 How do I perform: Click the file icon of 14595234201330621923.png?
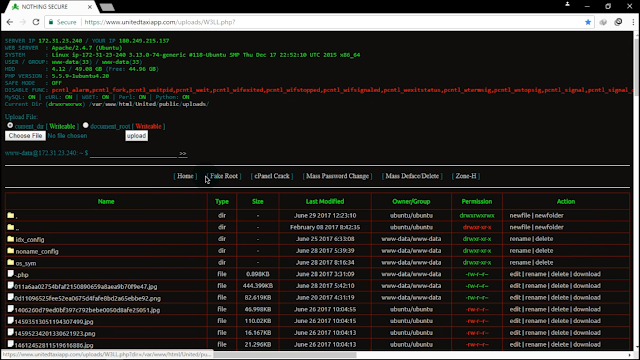click(11, 333)
